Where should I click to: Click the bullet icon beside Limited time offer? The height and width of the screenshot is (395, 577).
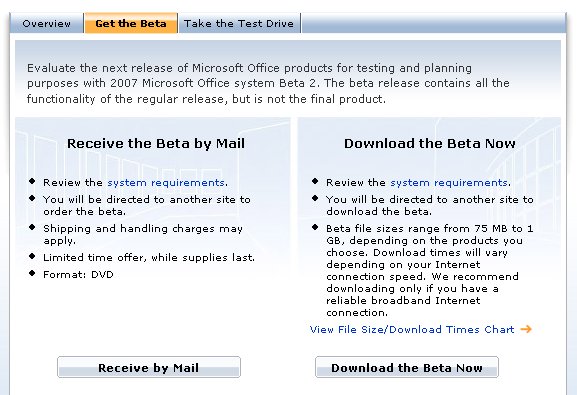point(32,256)
